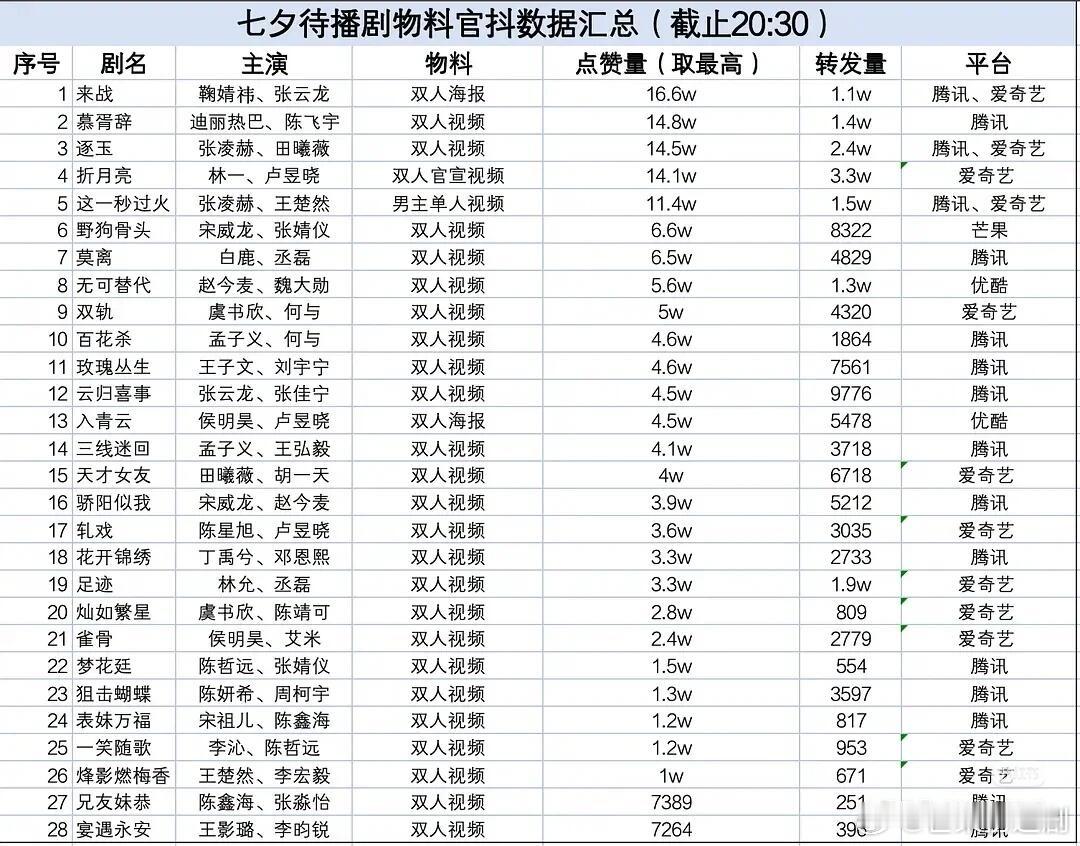The image size is (1080, 846).
Task: Select the drama name cell 骄阳似我
Action: coord(123,503)
